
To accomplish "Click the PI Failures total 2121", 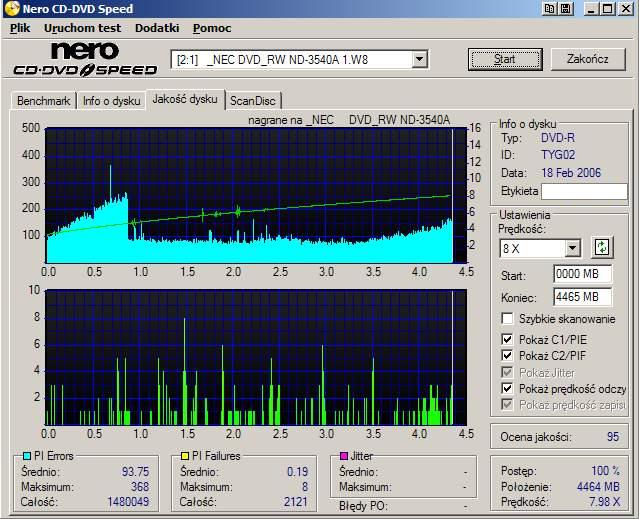I will [295, 501].
